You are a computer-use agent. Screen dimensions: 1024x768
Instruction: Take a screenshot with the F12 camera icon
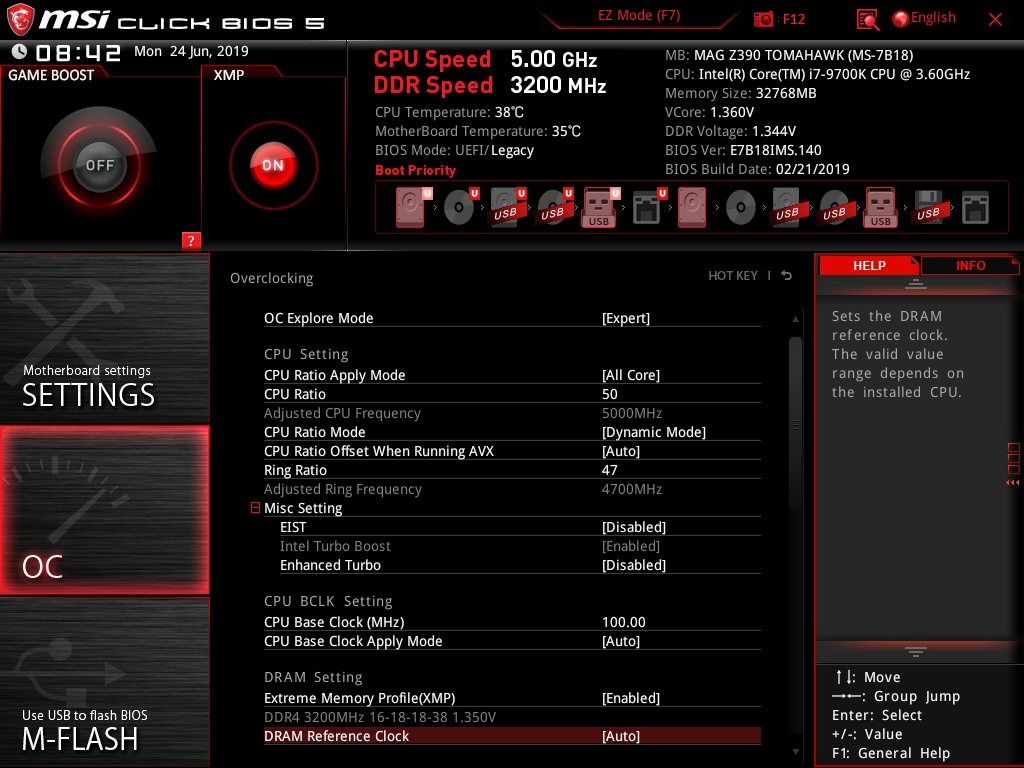pyautogui.click(x=763, y=19)
